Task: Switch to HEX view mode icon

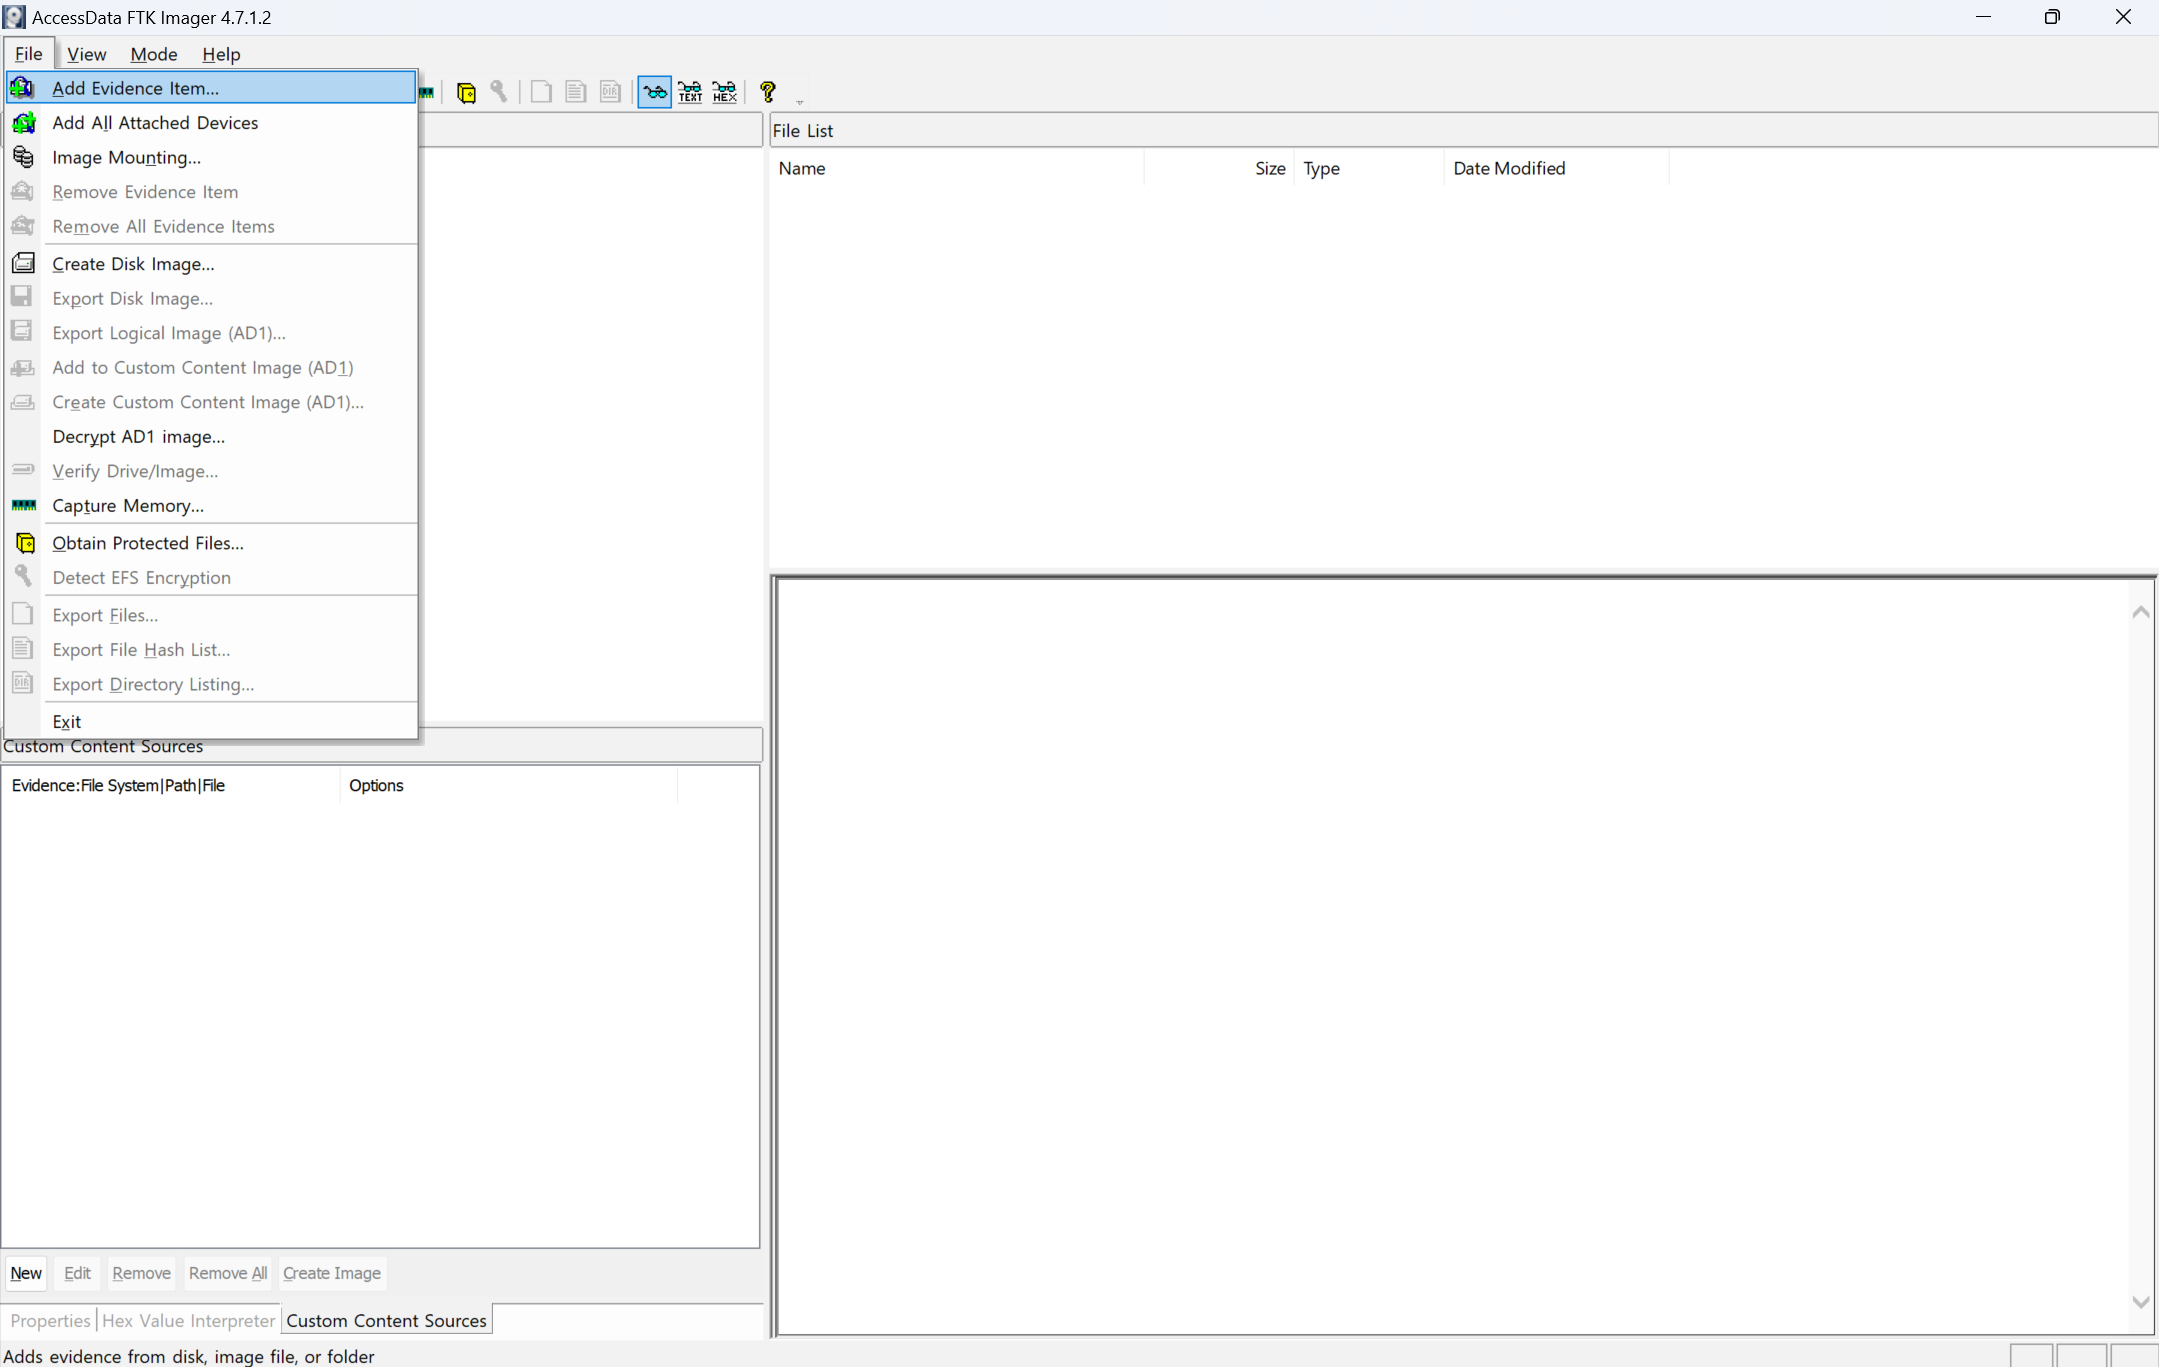Action: click(725, 92)
